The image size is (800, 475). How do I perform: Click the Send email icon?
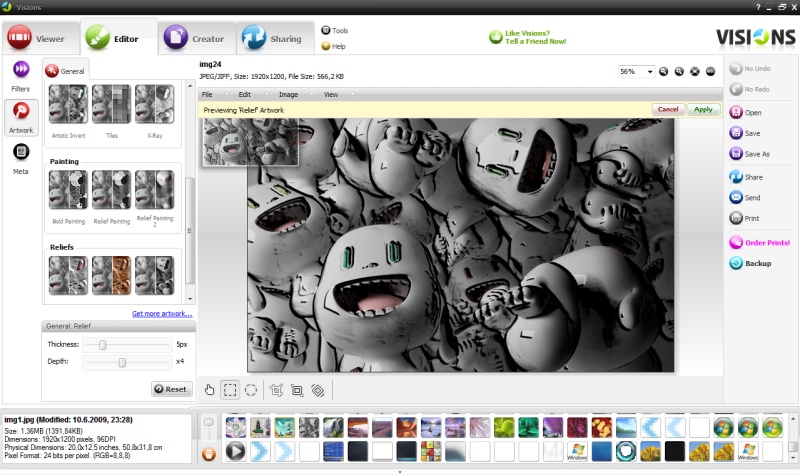(736, 197)
